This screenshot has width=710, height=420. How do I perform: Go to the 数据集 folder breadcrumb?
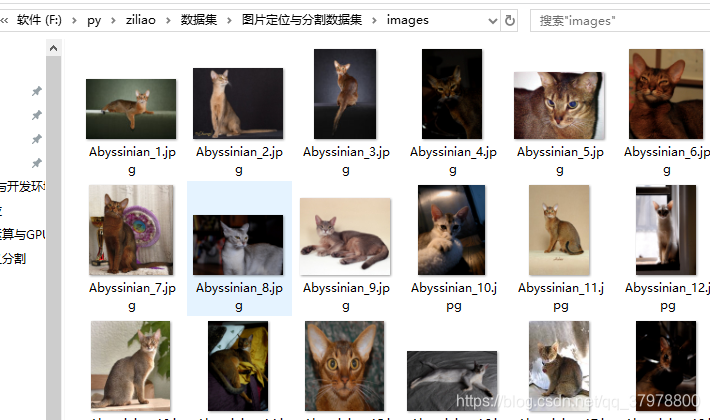pos(199,20)
